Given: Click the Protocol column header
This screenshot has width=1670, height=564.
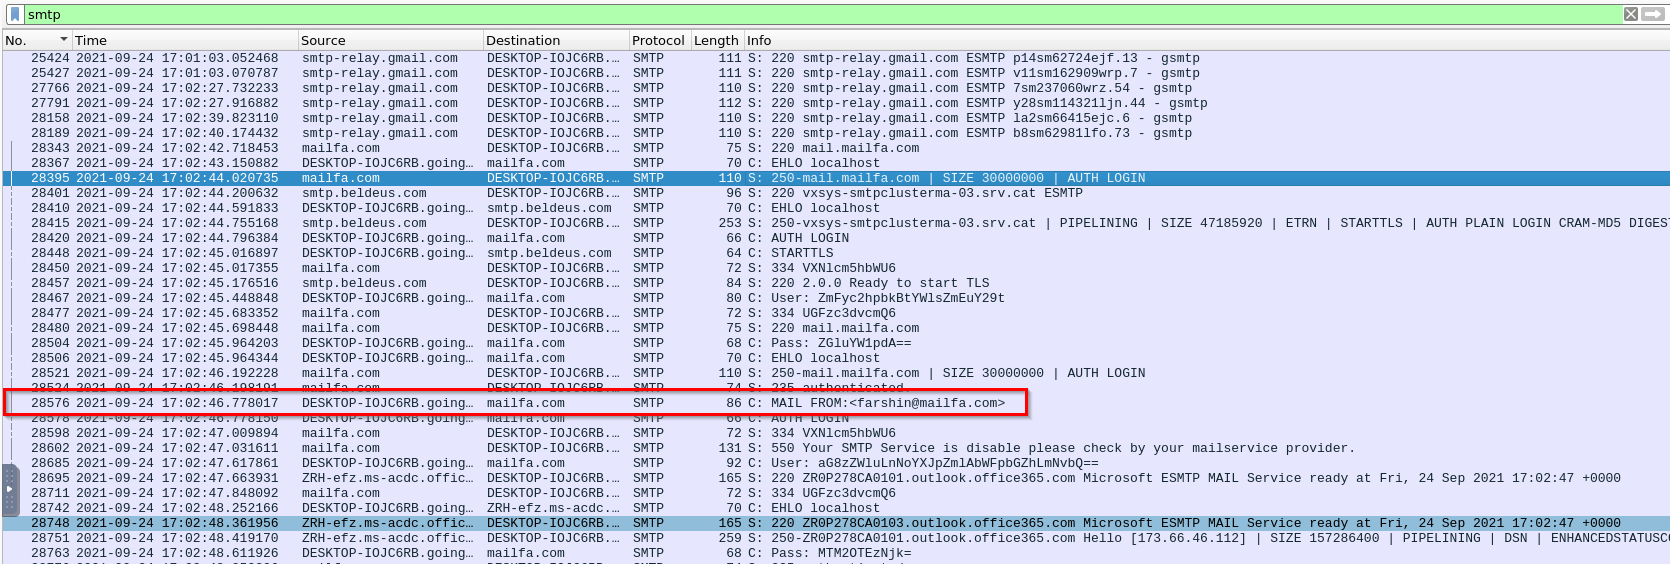Looking at the screenshot, I should click(657, 40).
